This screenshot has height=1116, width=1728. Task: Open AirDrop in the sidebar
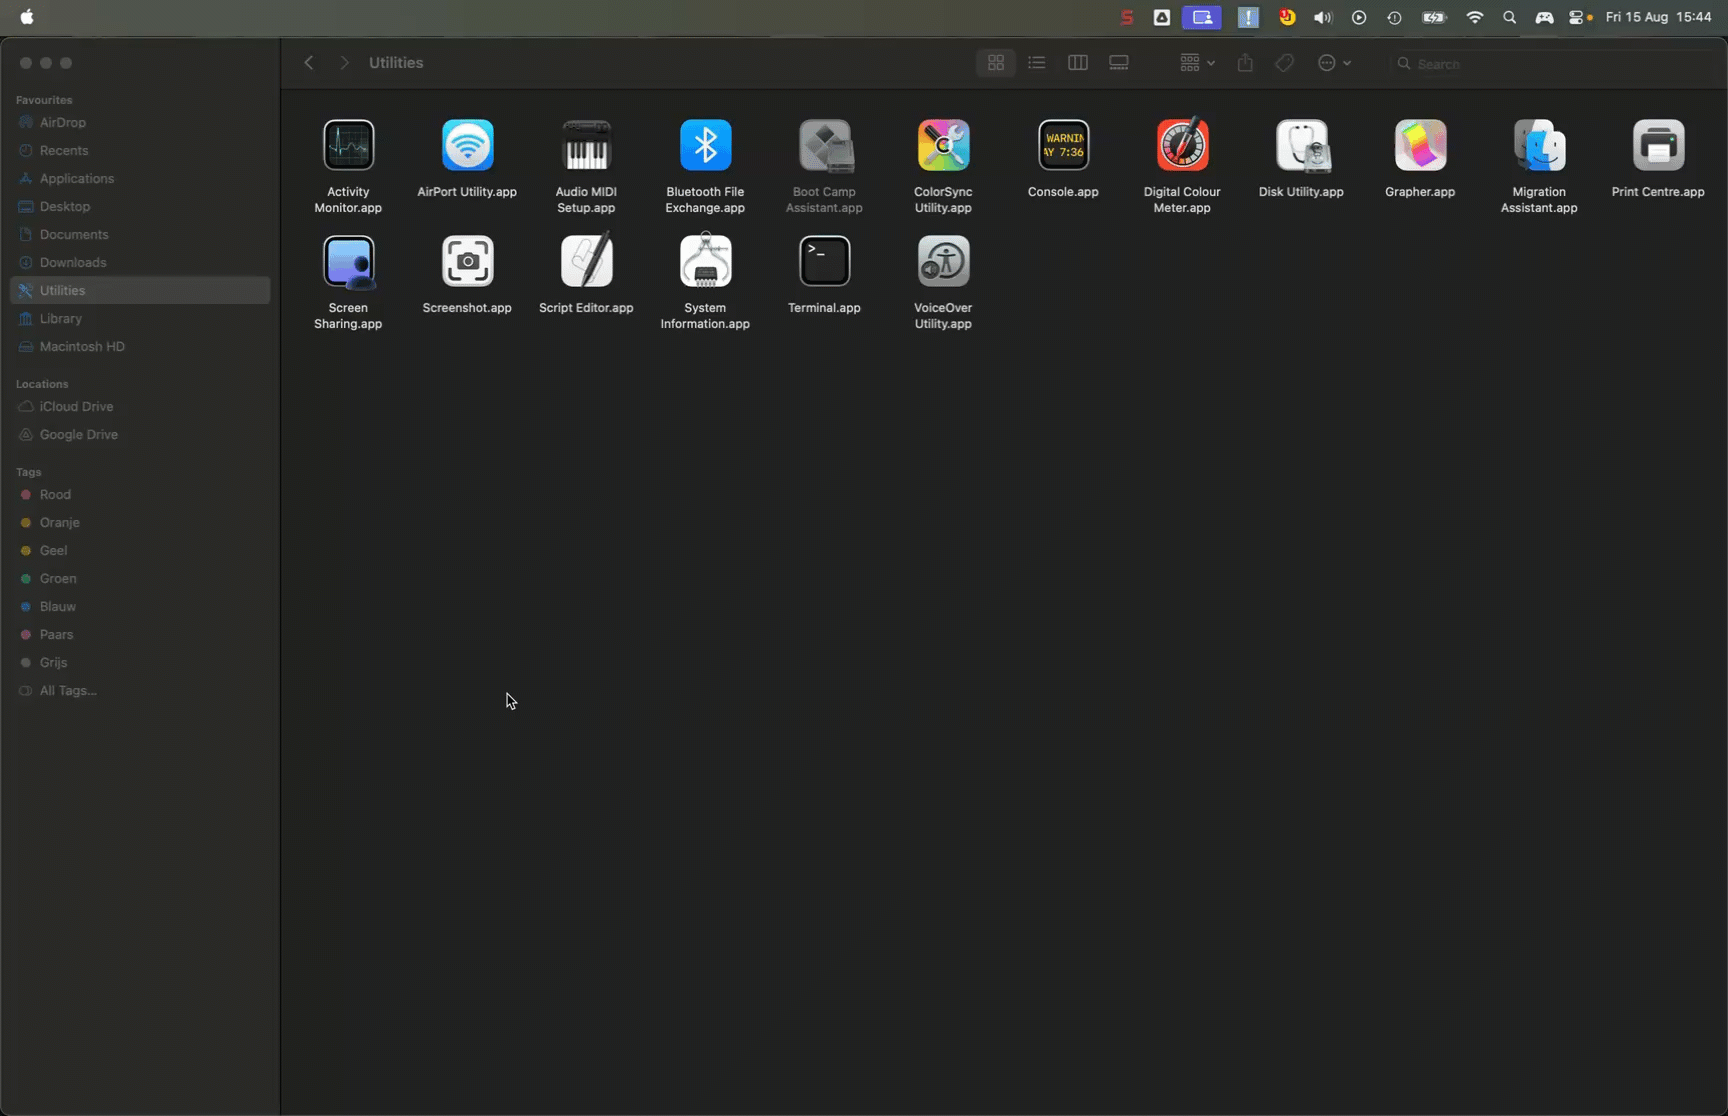tap(140, 122)
